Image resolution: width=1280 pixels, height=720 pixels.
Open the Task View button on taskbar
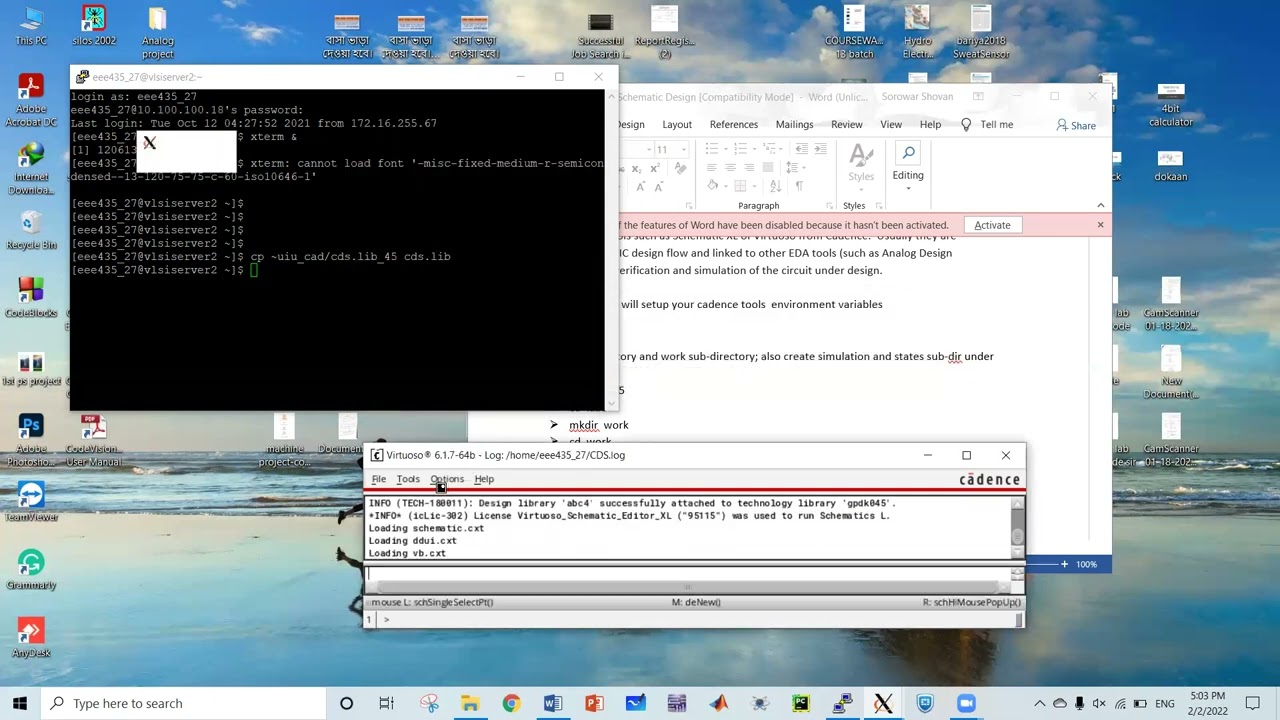tap(386, 703)
